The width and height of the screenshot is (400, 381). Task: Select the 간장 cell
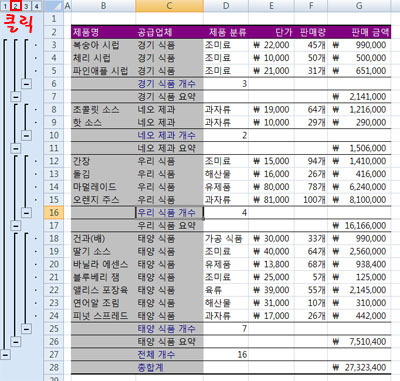tap(103, 161)
